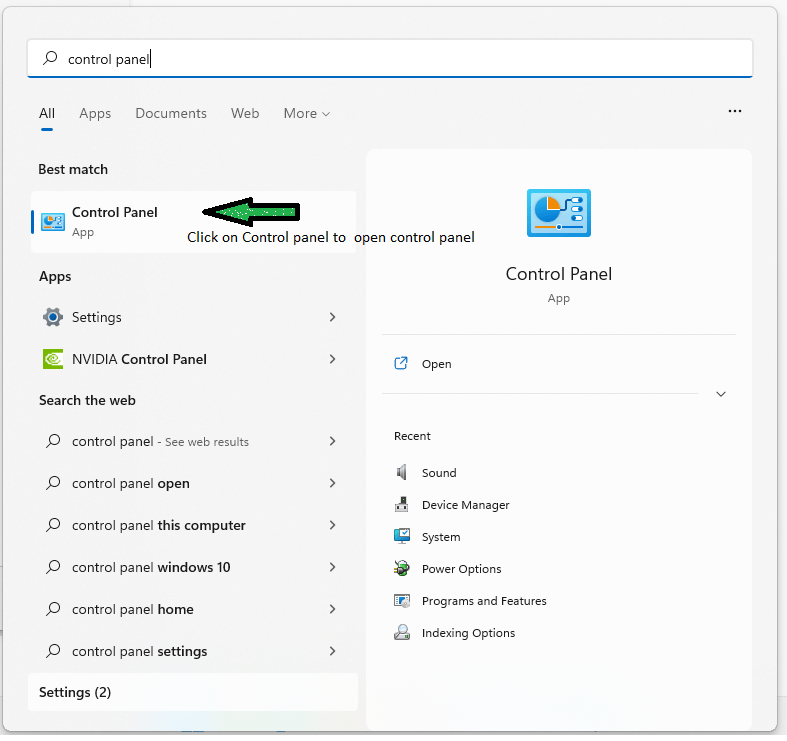This screenshot has height=741, width=787.
Task: Expand 'control panel settings' suggestion chevron
Action: pyautogui.click(x=332, y=652)
